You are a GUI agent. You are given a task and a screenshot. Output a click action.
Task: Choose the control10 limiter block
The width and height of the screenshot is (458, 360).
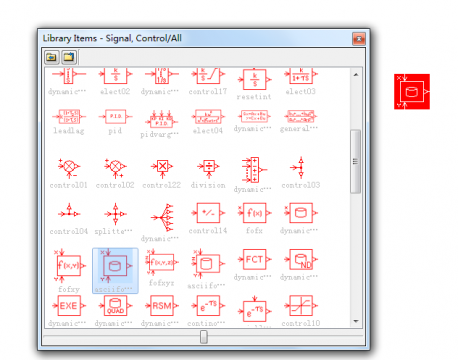[301, 305]
